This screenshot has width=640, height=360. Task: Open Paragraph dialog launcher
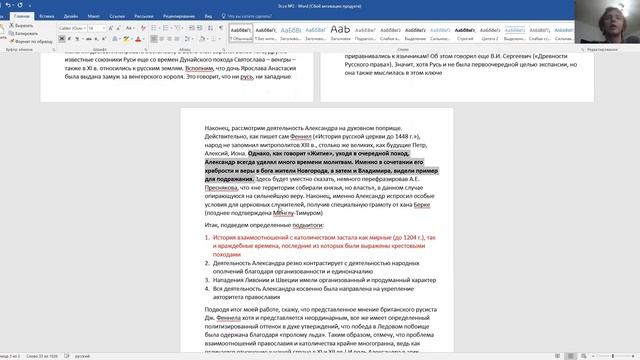pyautogui.click(x=224, y=49)
